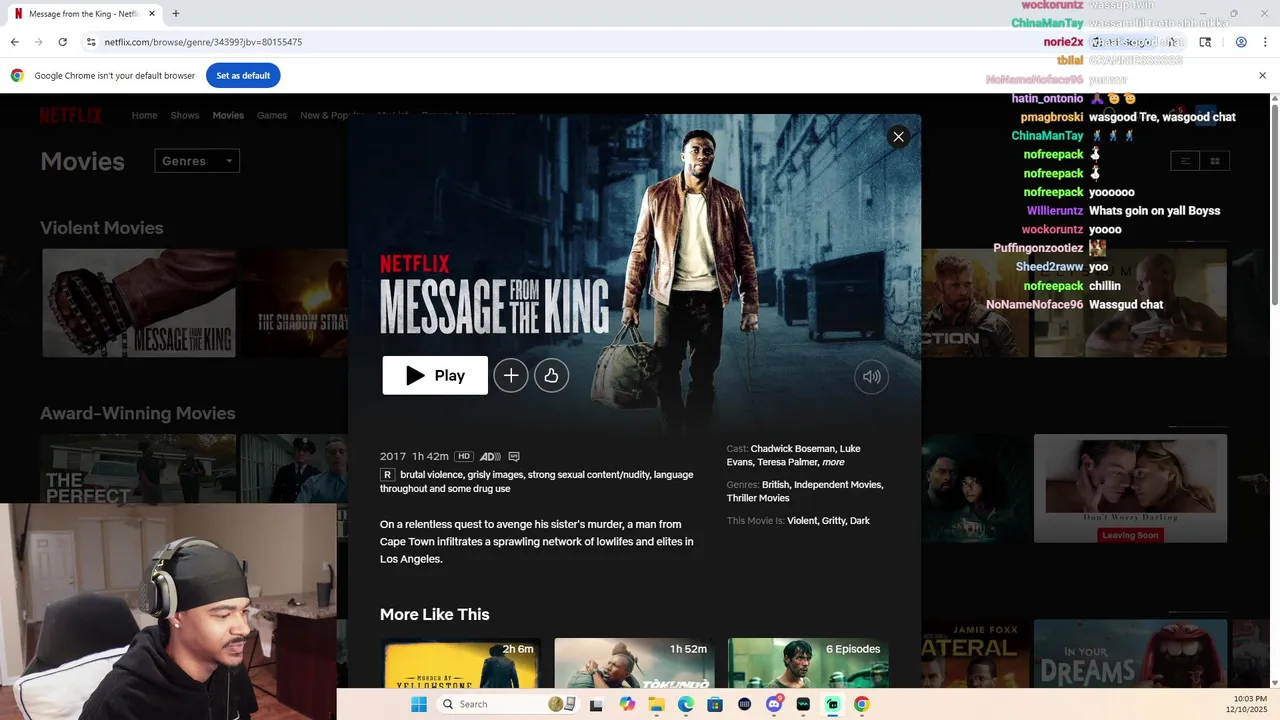Launch Copilot from taskbar
The width and height of the screenshot is (1280, 720).
(627, 704)
